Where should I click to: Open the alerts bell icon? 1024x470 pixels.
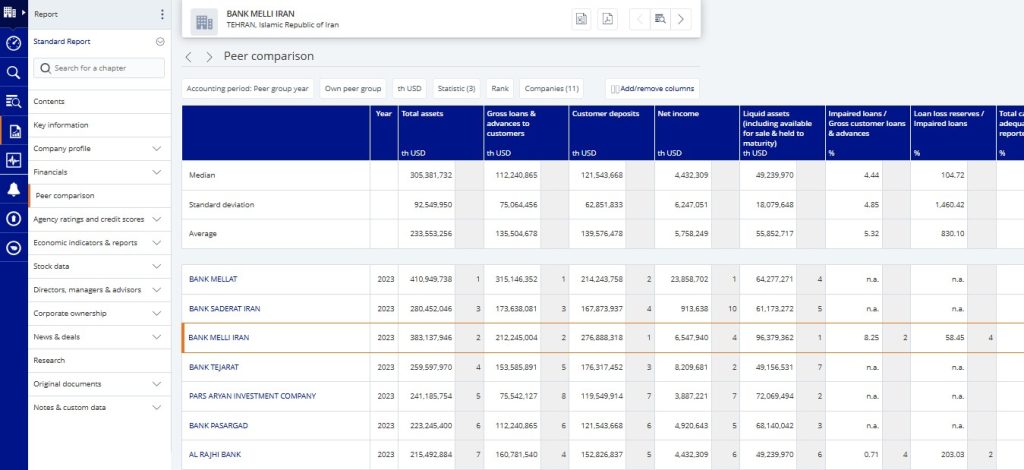pos(13,189)
